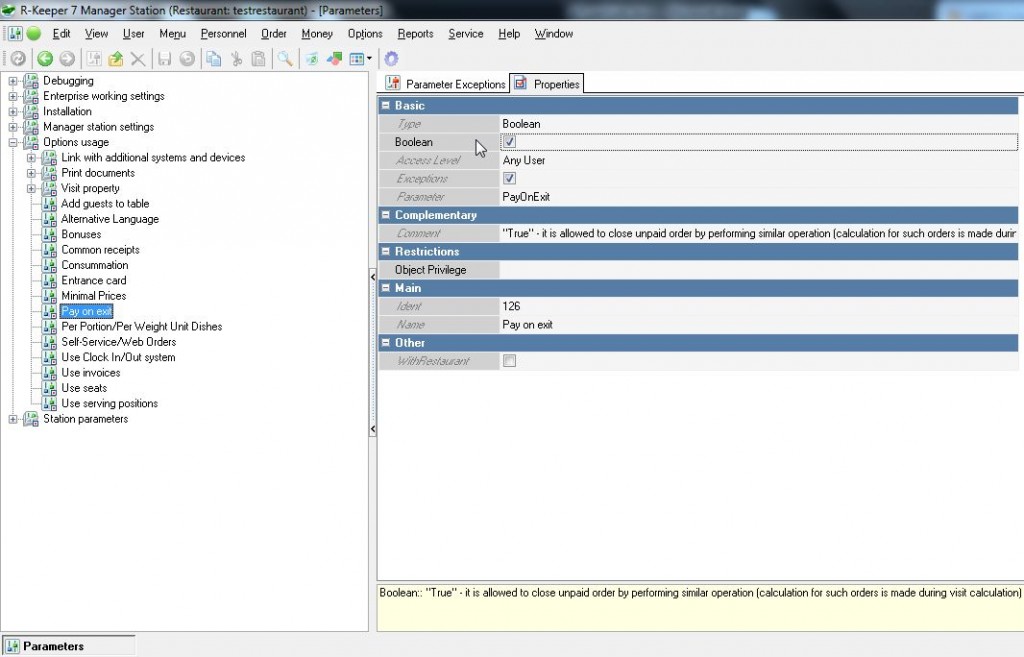Click the Name field showing Pay on exit
This screenshot has width=1024, height=657.
click(759, 325)
